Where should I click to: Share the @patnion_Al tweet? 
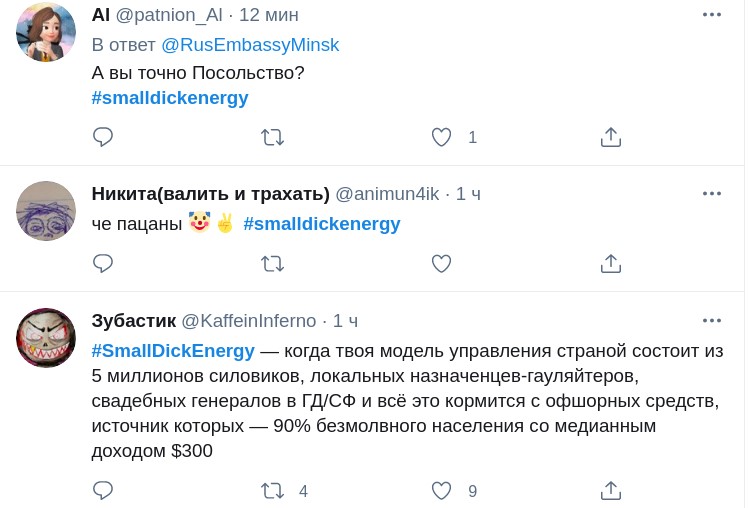[x=611, y=137]
